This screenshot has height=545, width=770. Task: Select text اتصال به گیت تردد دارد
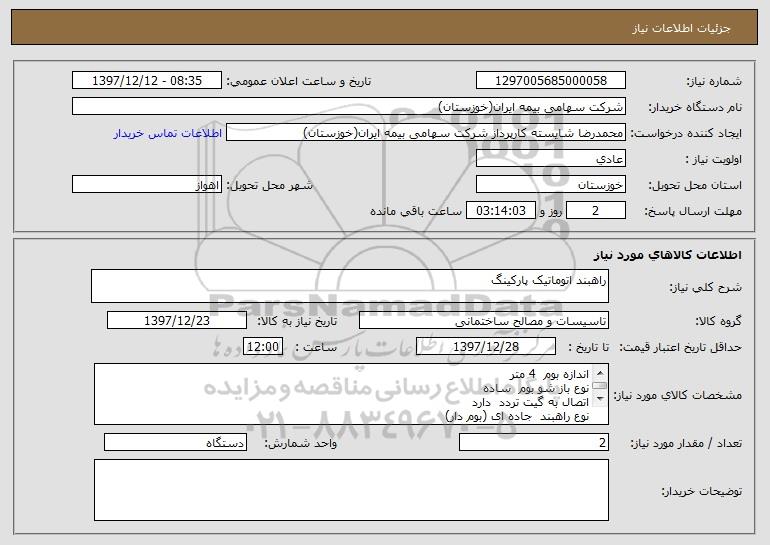coord(530,402)
